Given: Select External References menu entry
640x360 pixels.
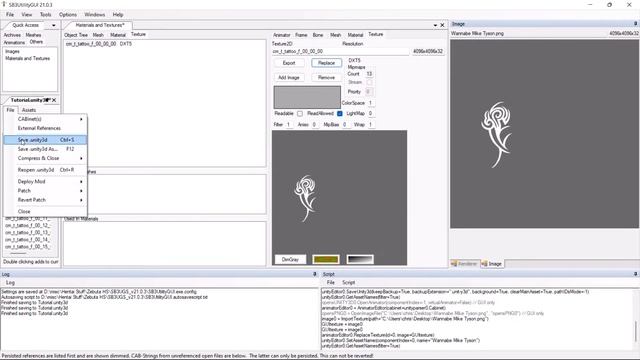Looking at the screenshot, I should (45, 128).
